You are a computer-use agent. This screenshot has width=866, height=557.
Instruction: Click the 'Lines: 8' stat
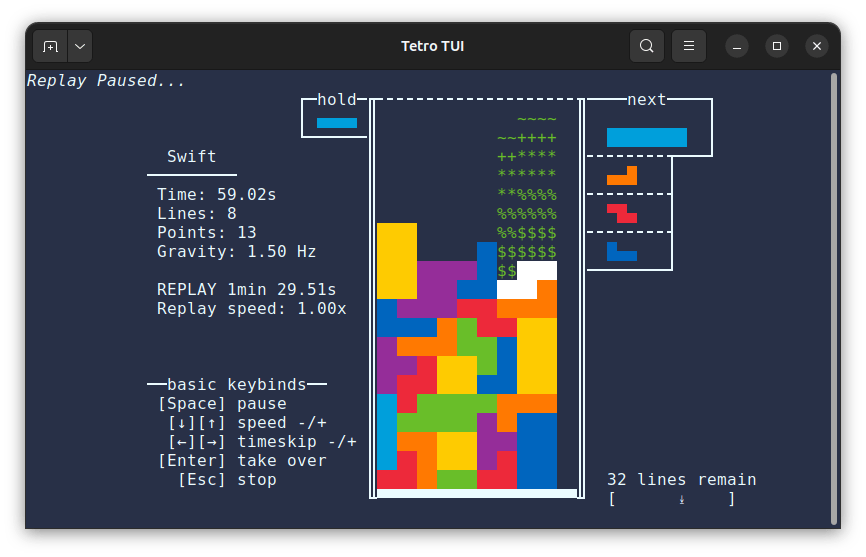(x=197, y=213)
